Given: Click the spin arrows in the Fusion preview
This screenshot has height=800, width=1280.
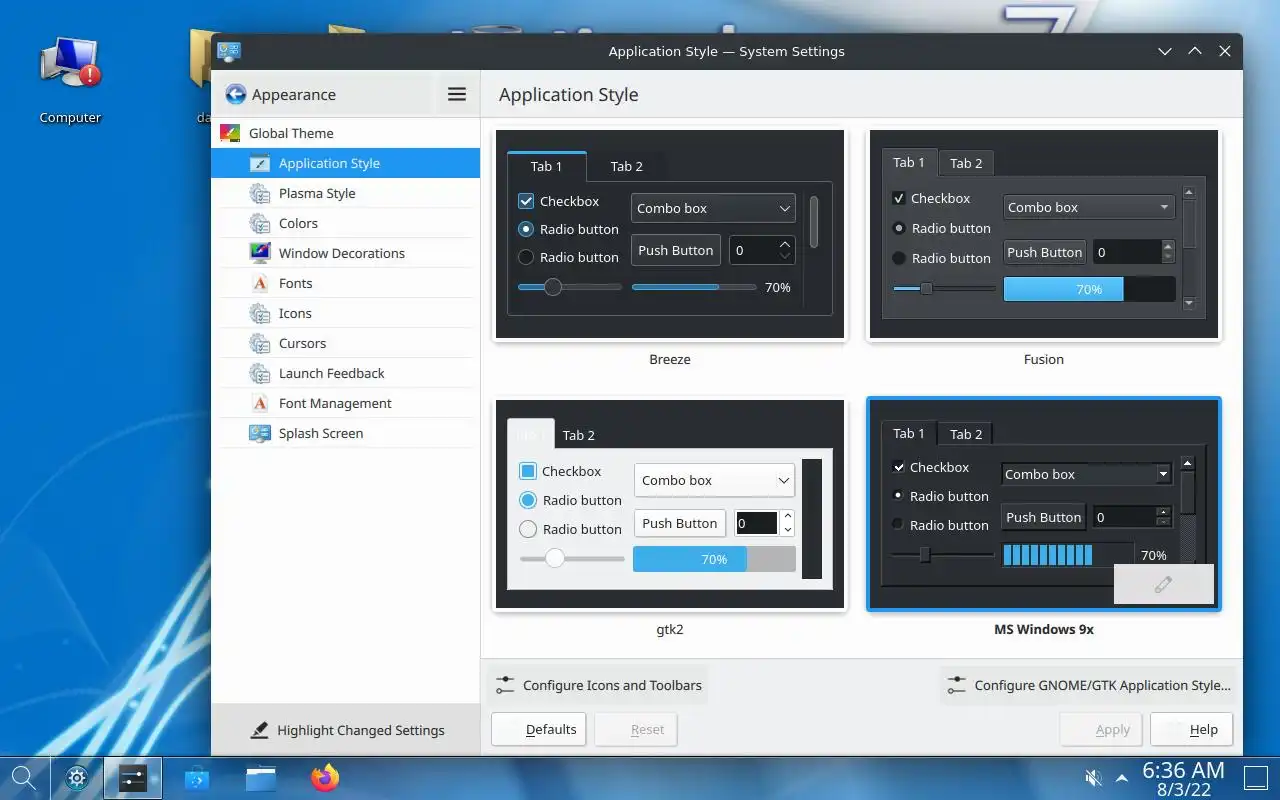Looking at the screenshot, I should click(1167, 252).
